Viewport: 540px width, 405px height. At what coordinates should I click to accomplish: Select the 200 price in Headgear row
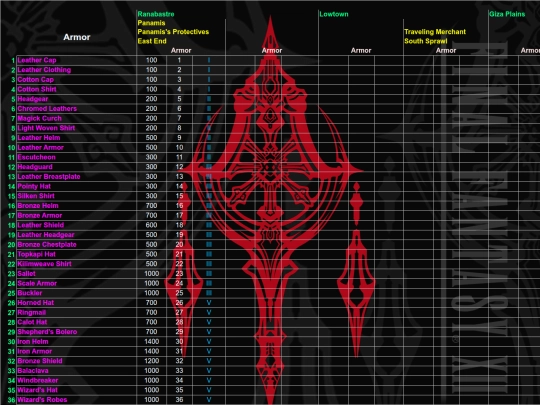[x=152, y=99]
